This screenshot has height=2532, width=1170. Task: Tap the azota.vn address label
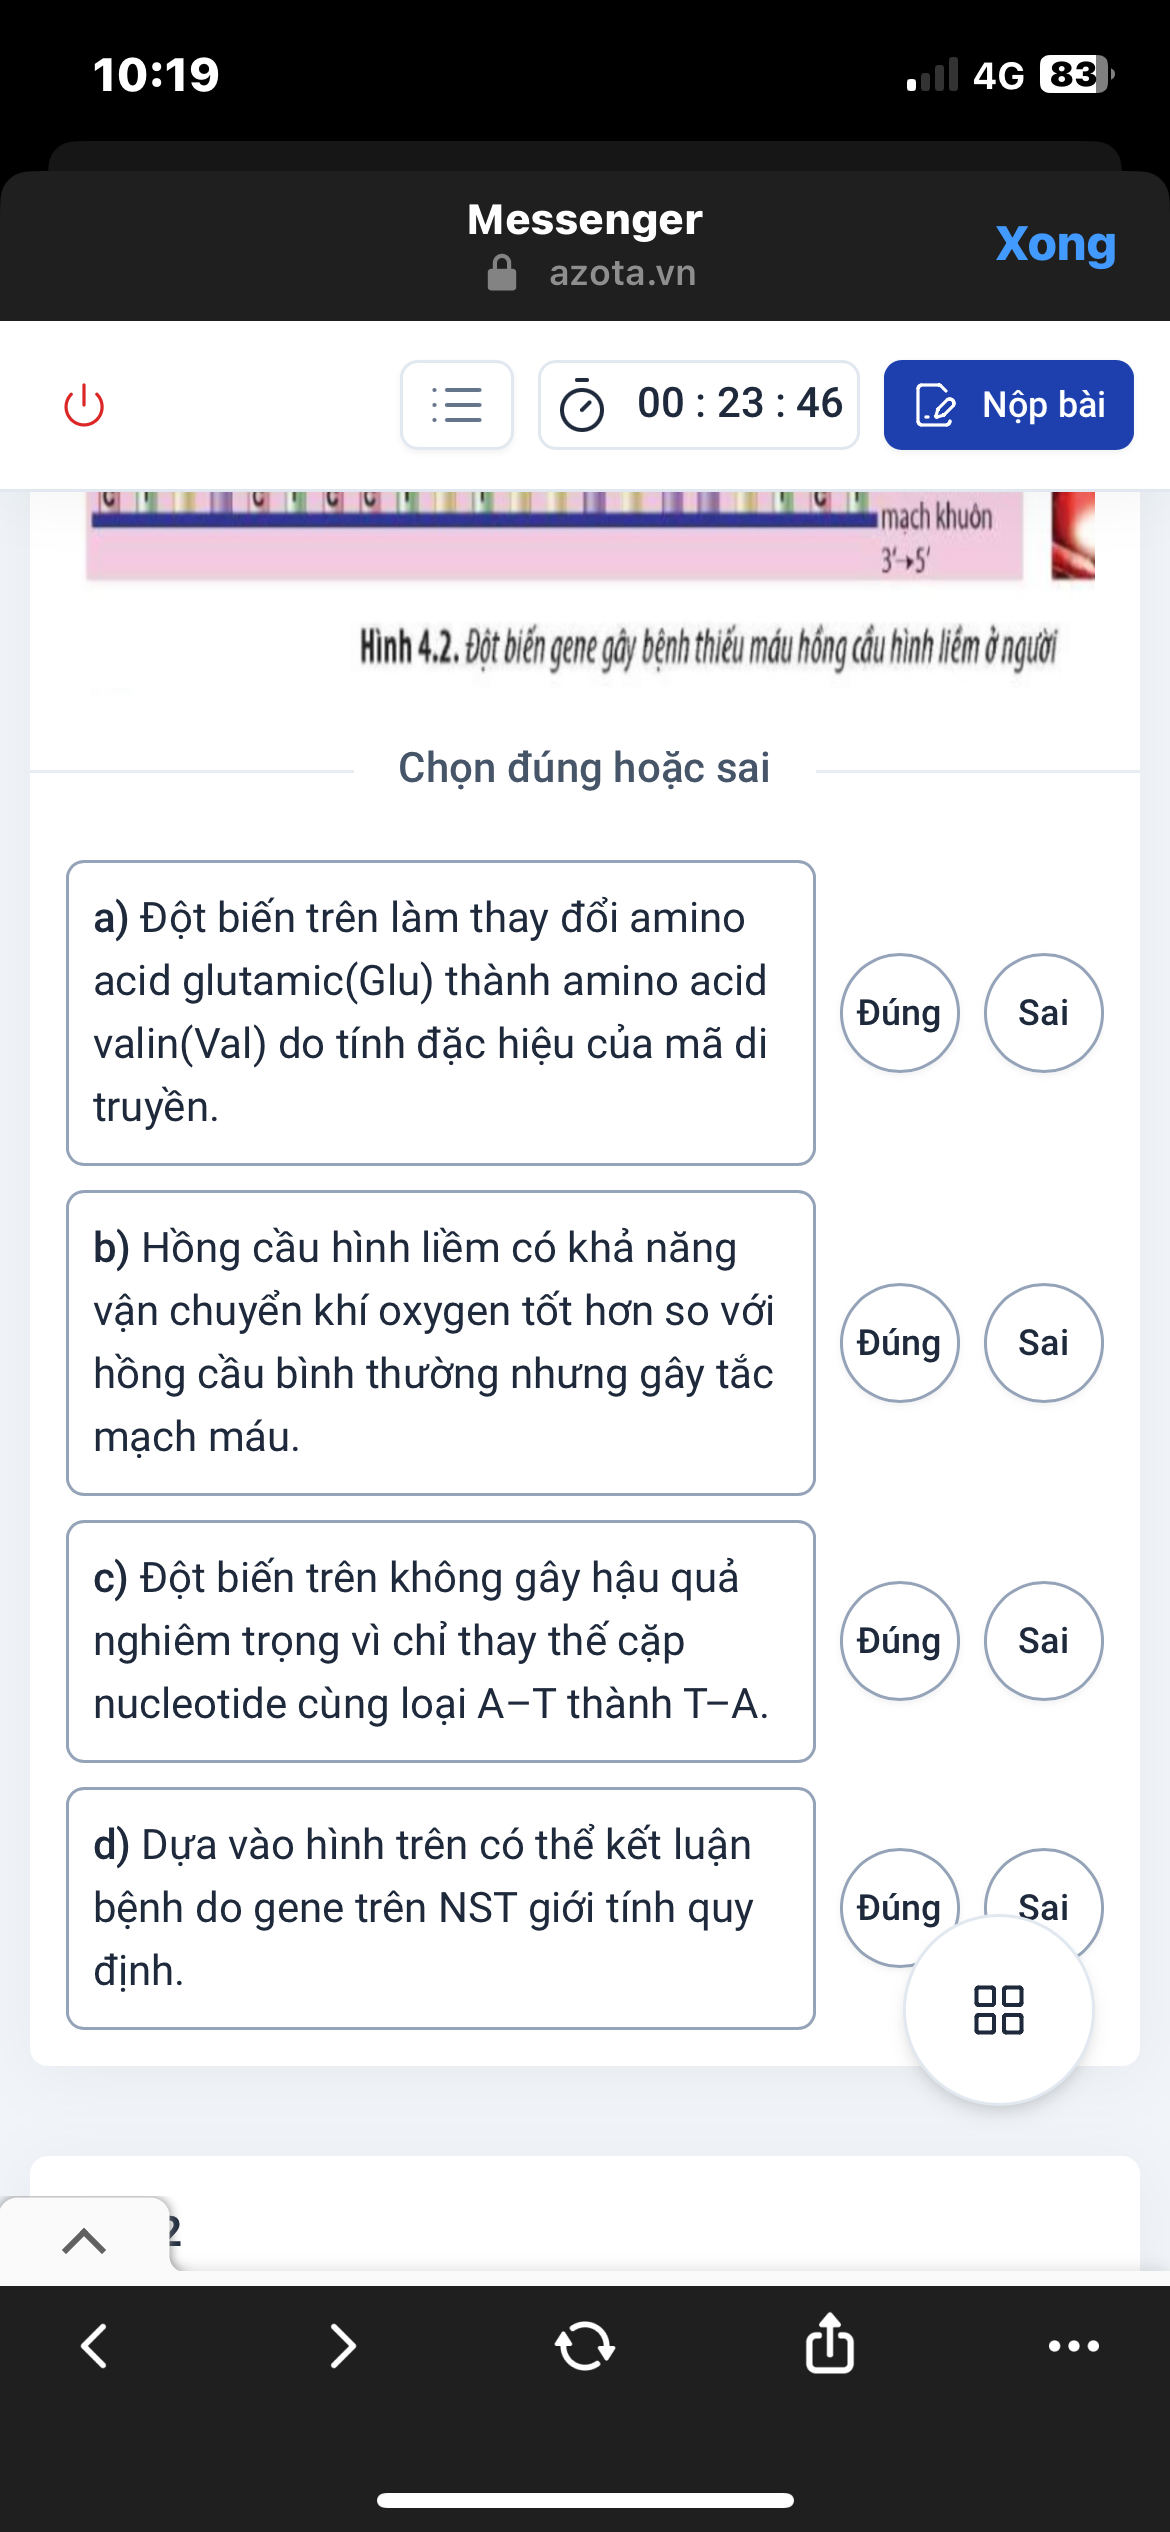point(621,273)
